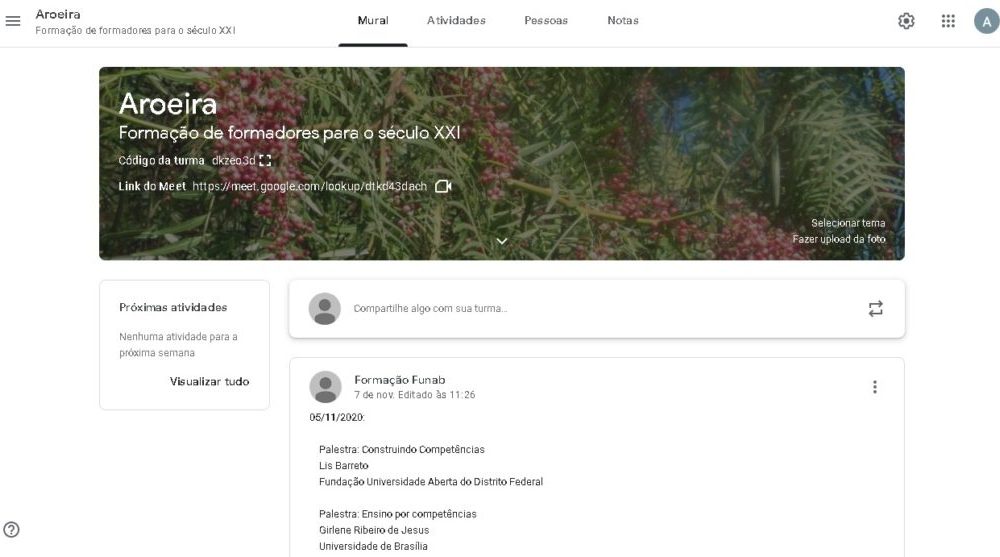Click the text 'Lis Barreto'
Viewport: 1000px width, 557px height.
pos(344,466)
